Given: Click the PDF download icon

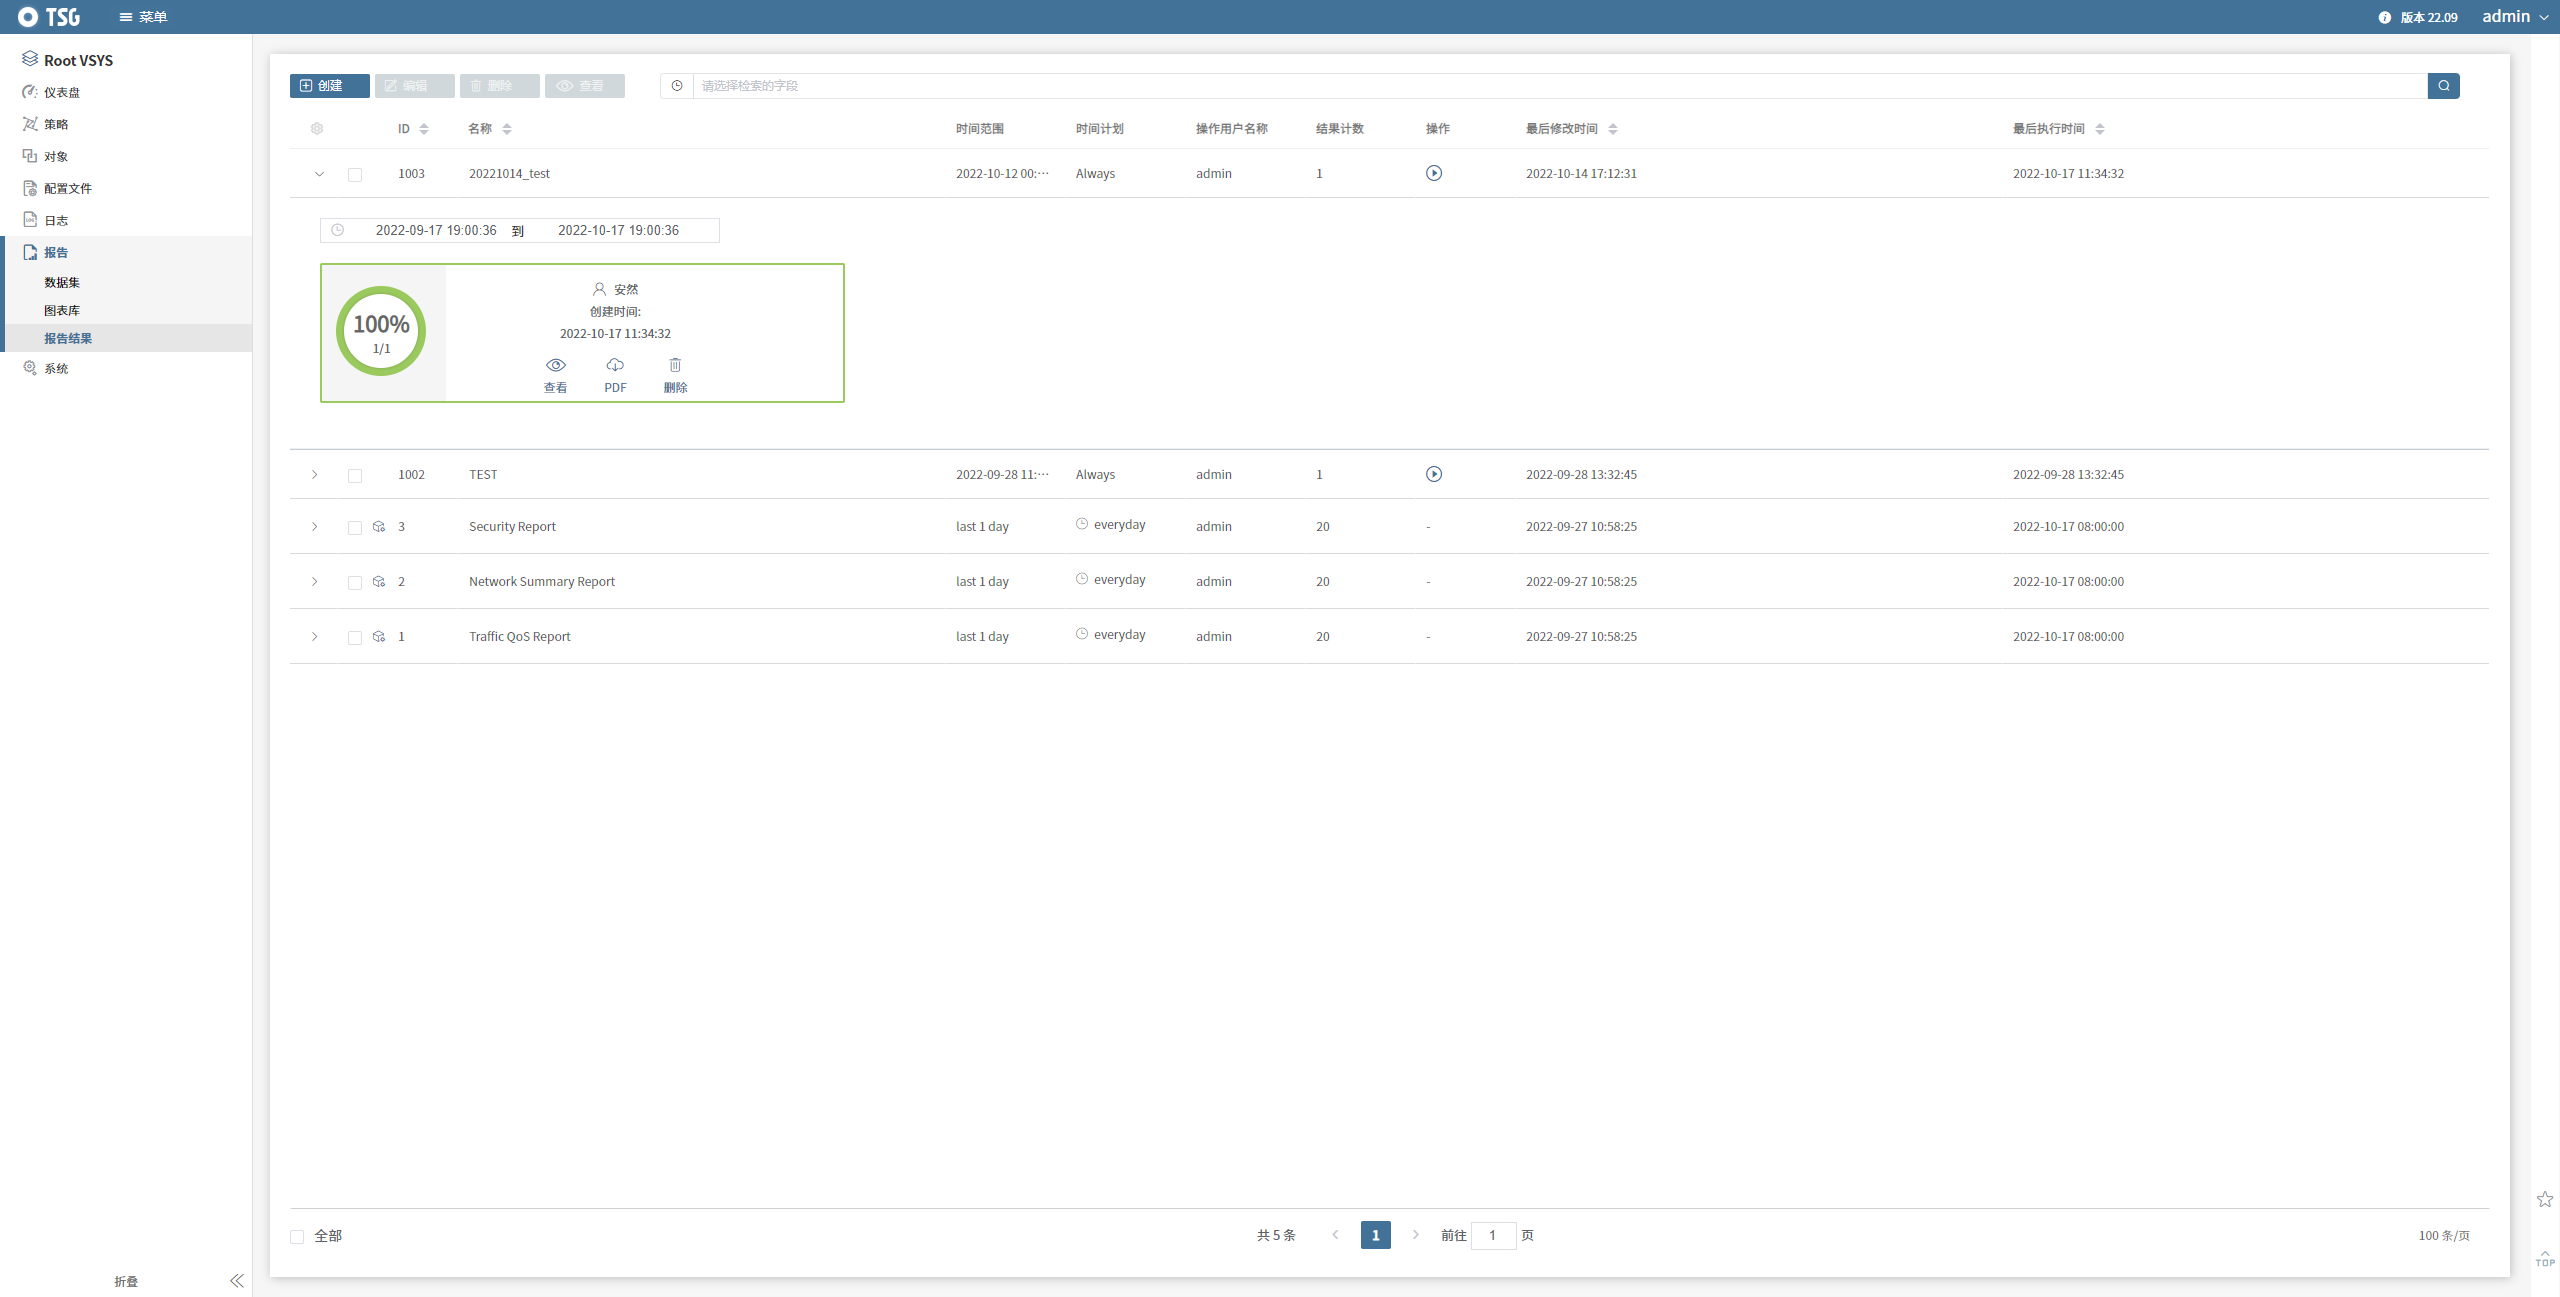Looking at the screenshot, I should coord(615,366).
